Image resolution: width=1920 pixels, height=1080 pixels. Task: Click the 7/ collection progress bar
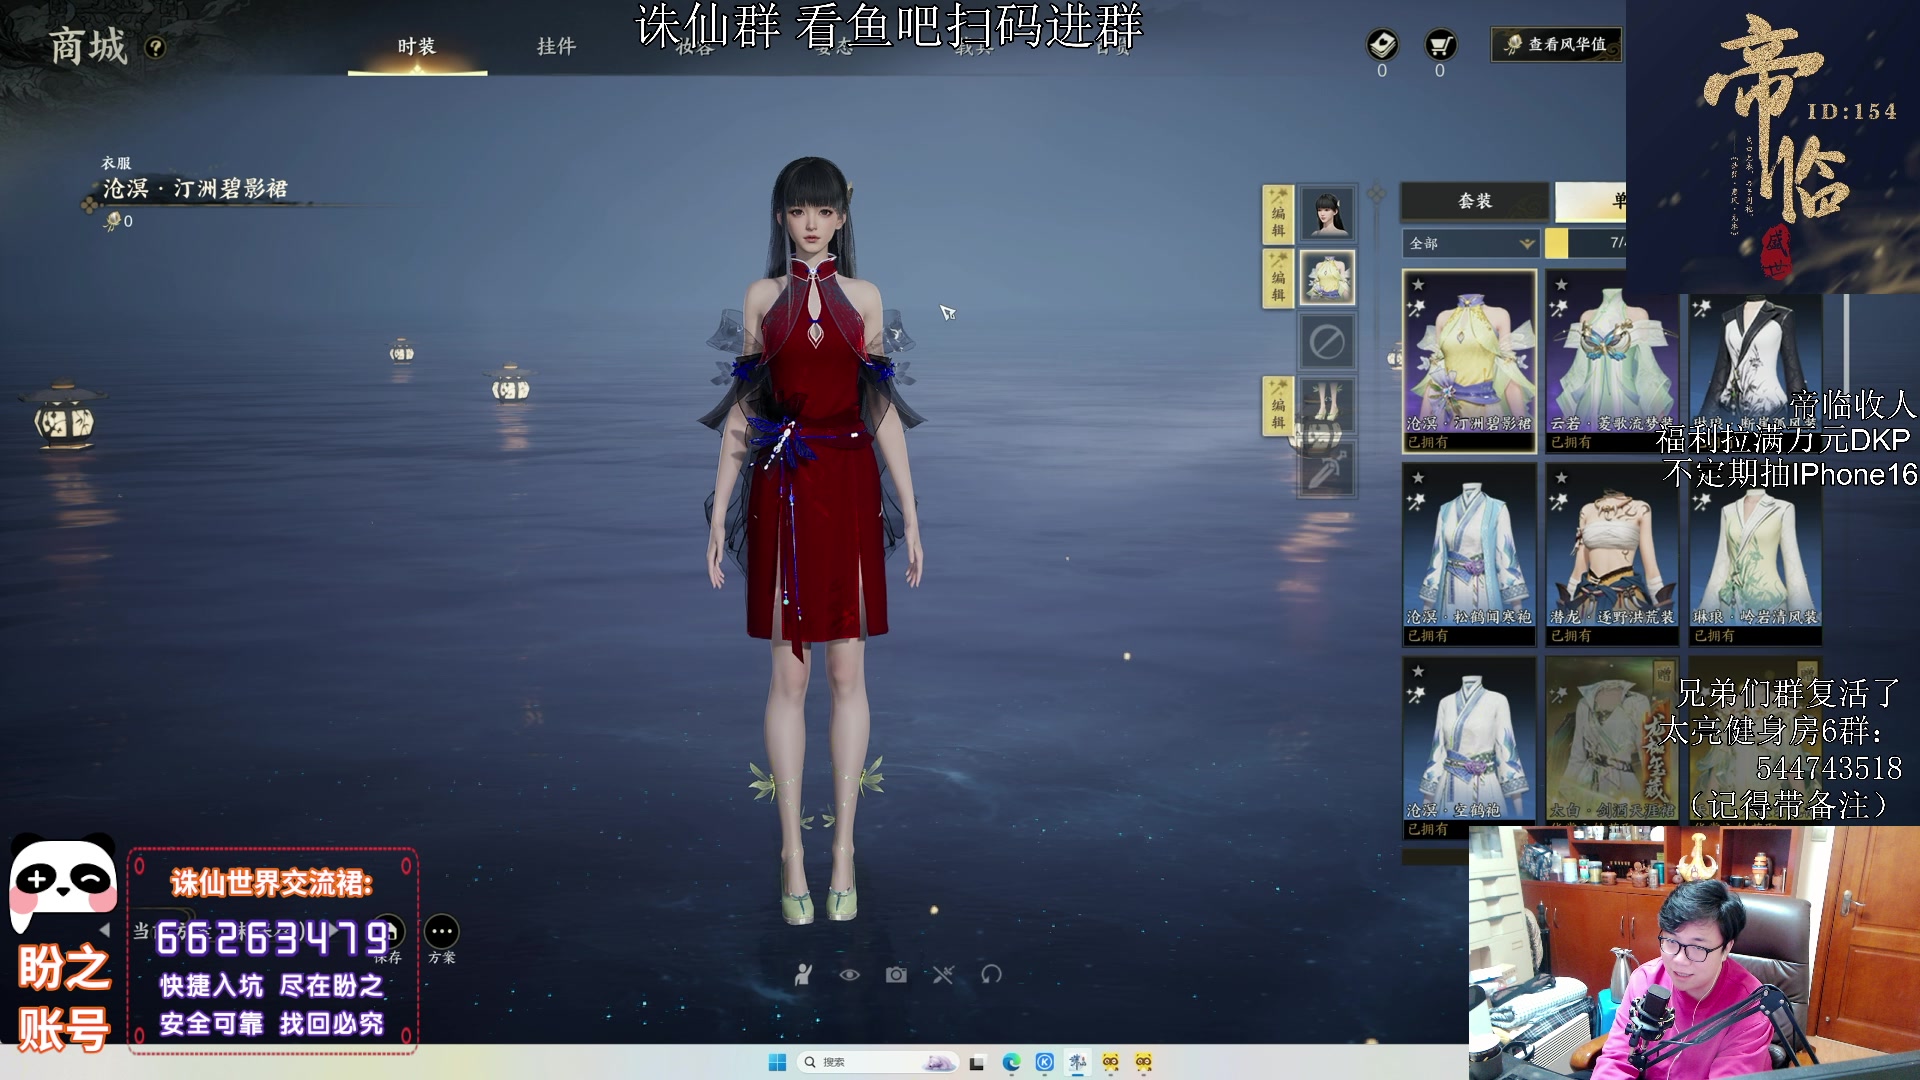[1586, 243]
